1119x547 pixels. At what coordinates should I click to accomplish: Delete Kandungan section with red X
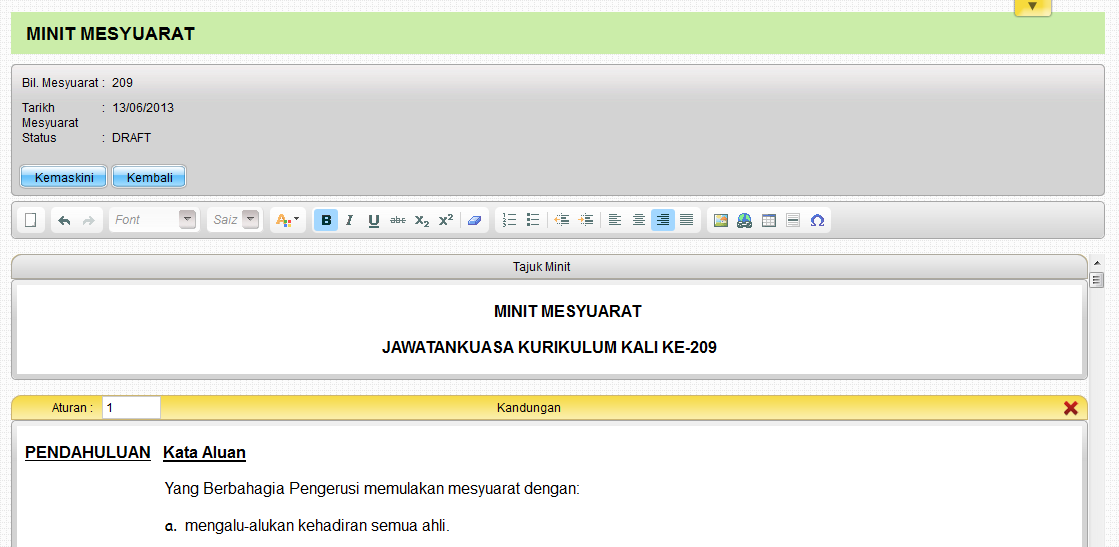[1070, 408]
